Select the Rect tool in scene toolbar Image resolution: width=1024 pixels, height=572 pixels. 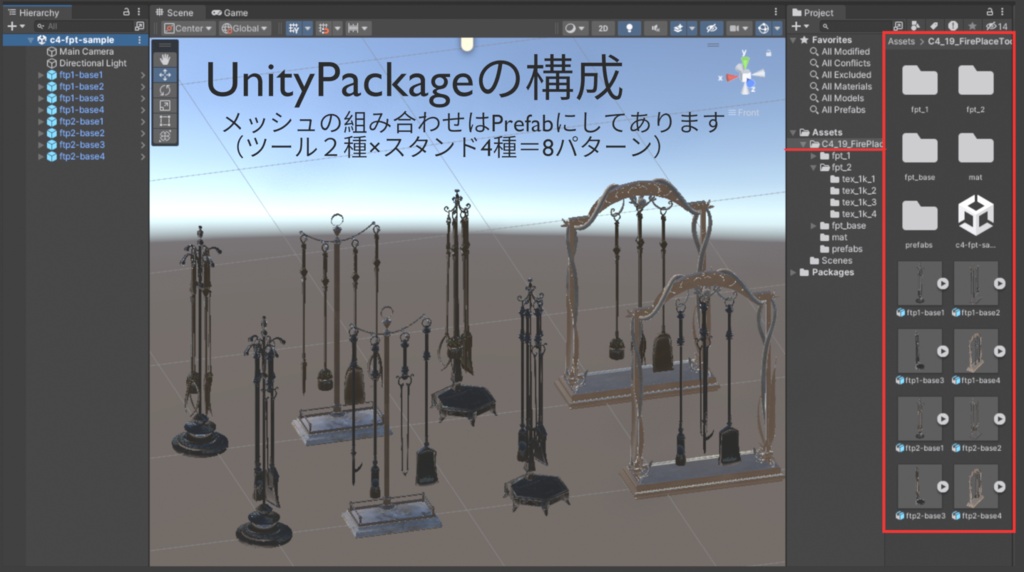(x=165, y=121)
